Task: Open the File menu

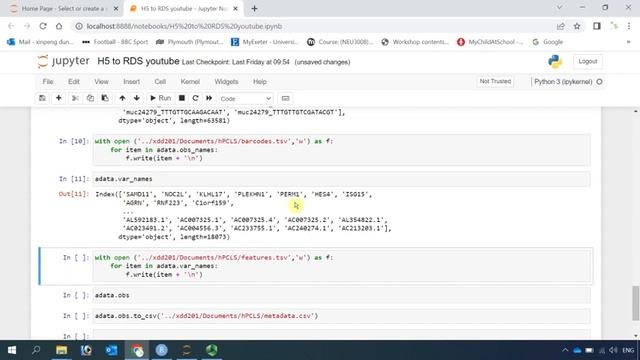Action: [48, 82]
